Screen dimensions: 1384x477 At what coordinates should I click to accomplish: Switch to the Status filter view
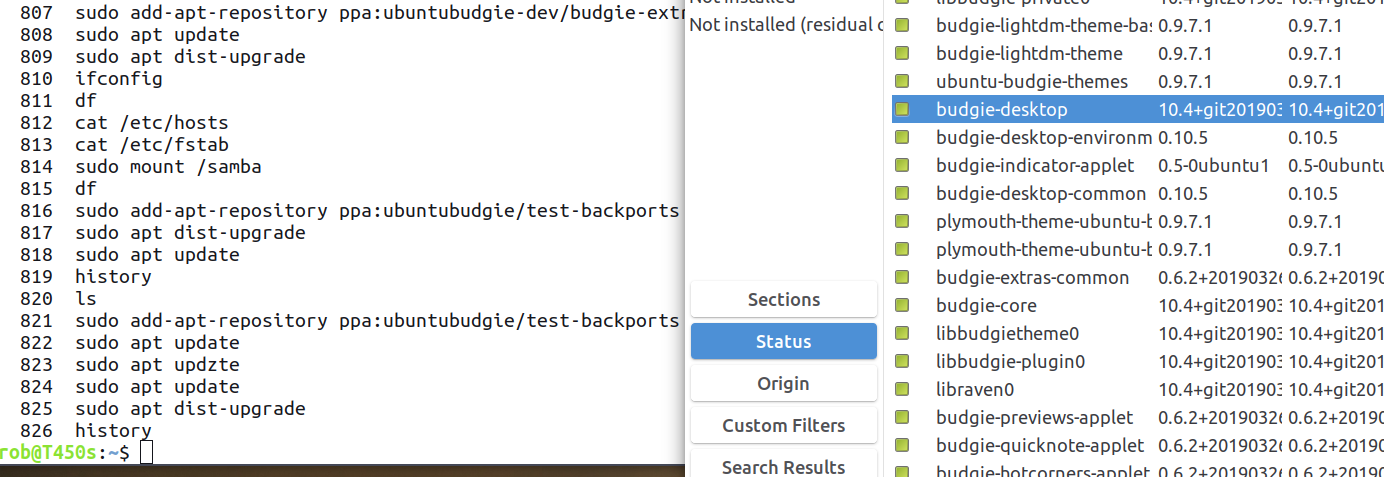[784, 341]
